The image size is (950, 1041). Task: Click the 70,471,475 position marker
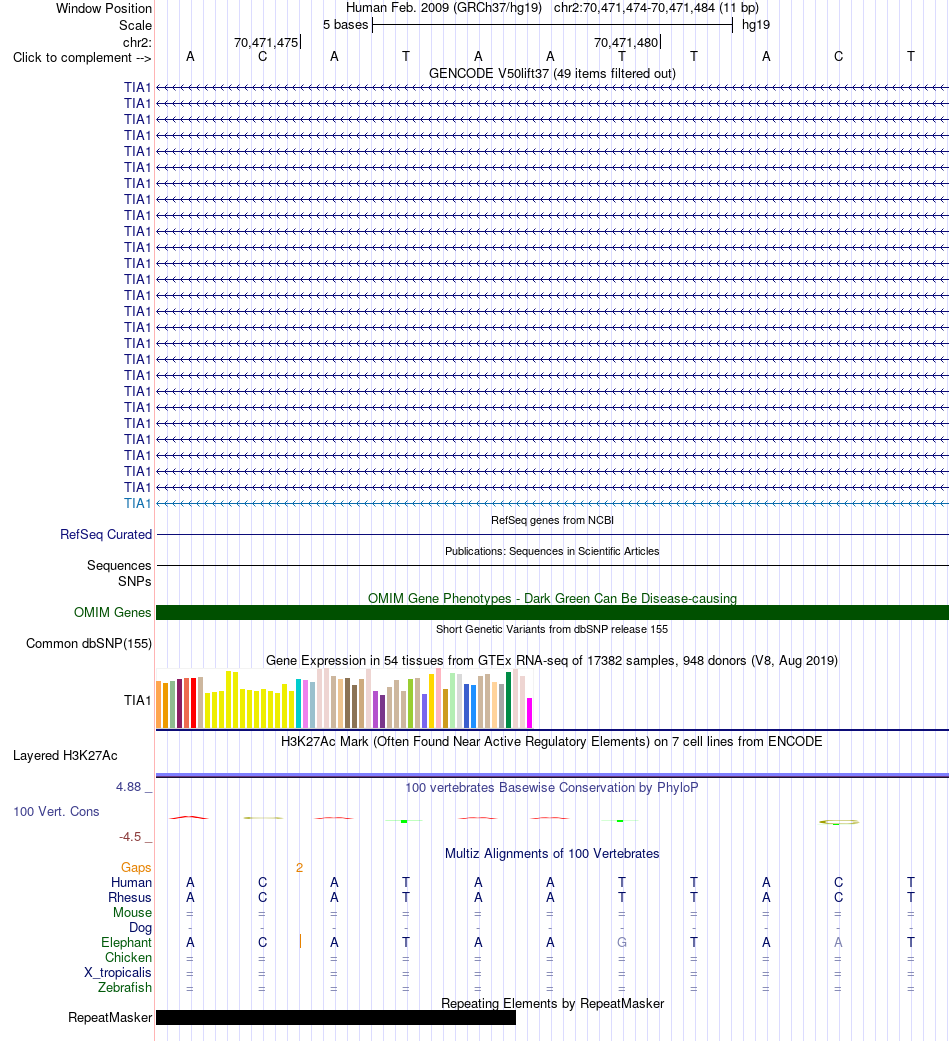tap(266, 42)
